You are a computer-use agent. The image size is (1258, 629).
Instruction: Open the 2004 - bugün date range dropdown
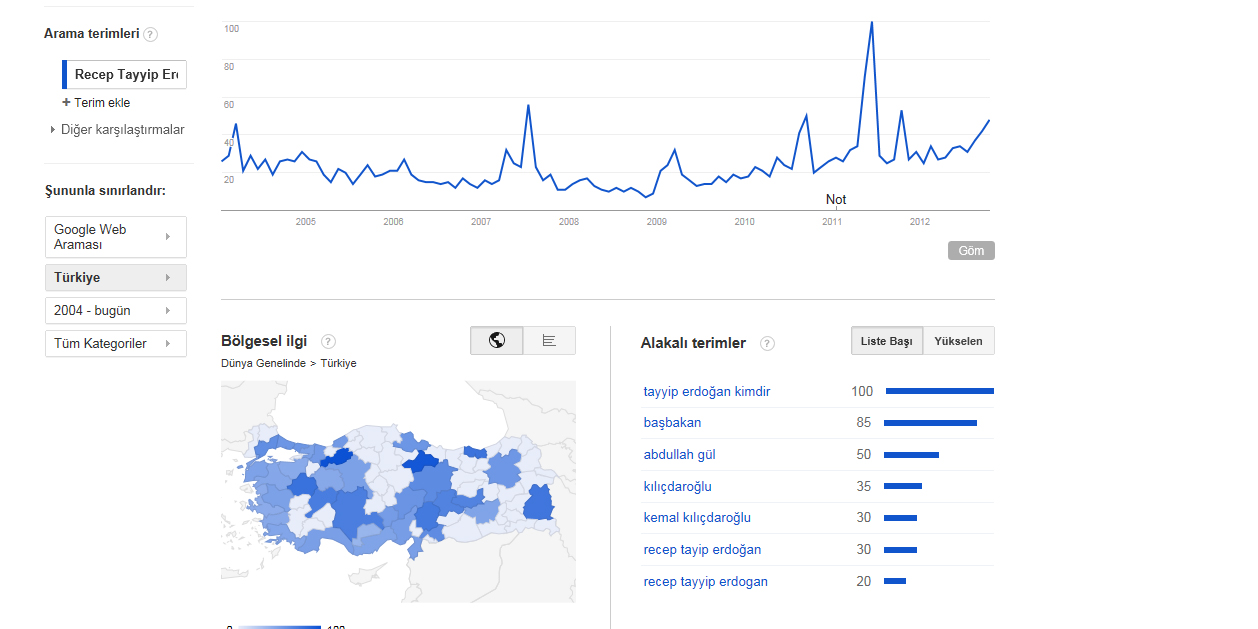[x=116, y=310]
